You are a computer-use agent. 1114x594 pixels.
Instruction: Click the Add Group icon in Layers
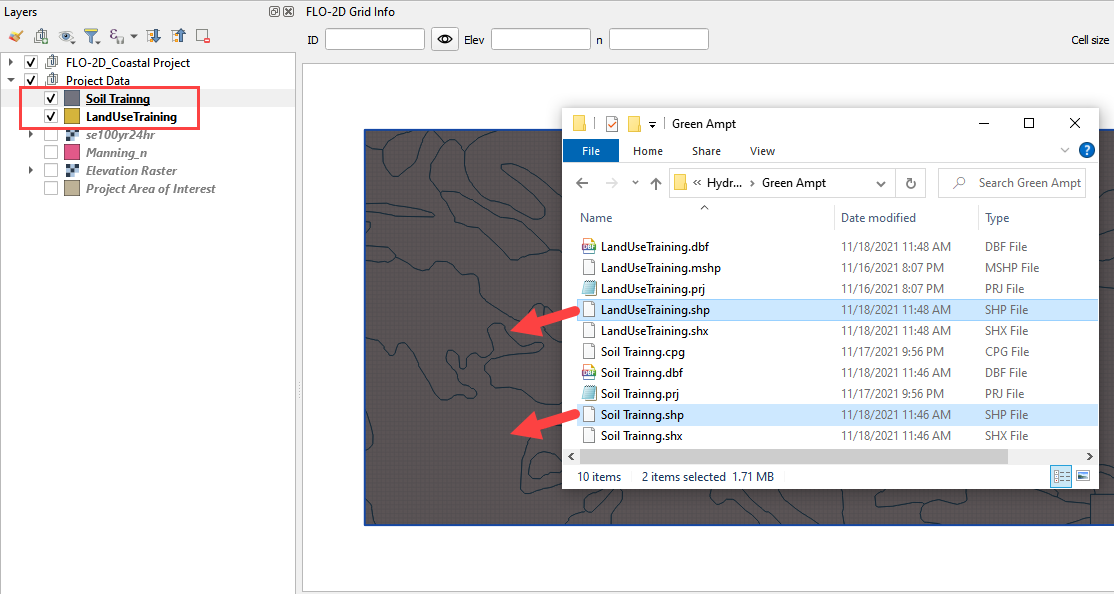point(41,37)
